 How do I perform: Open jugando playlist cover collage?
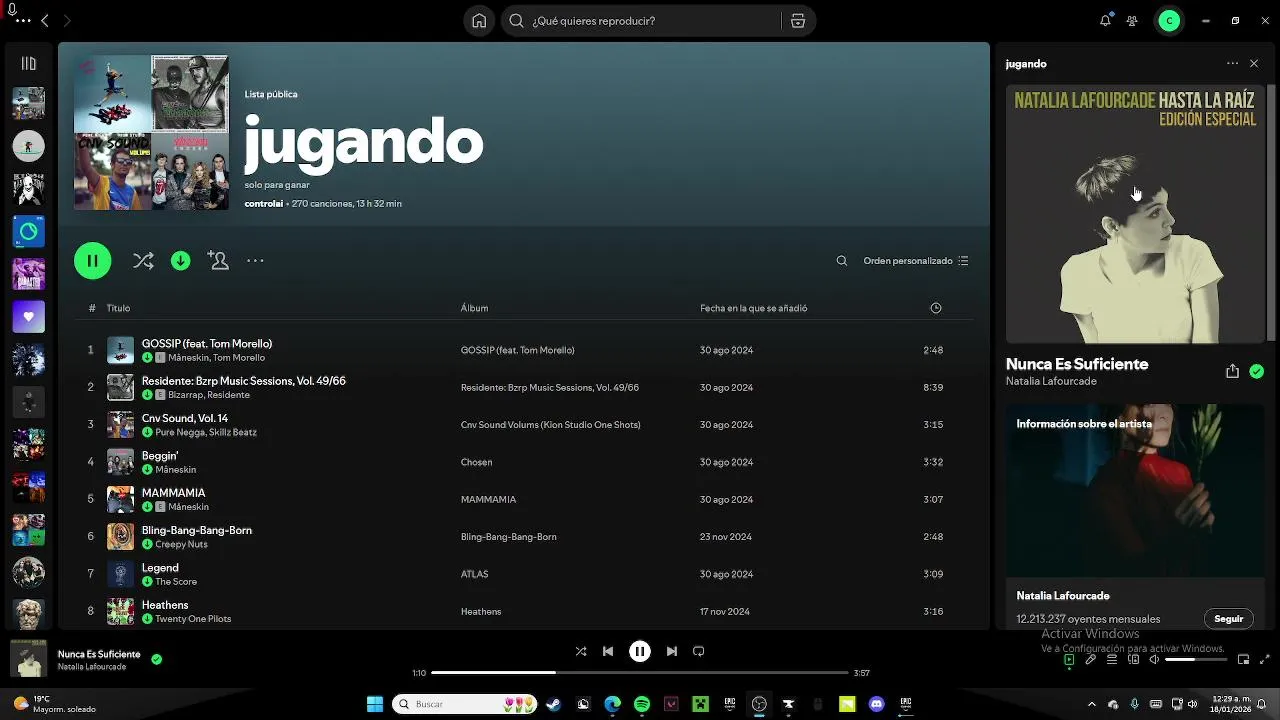point(151,132)
